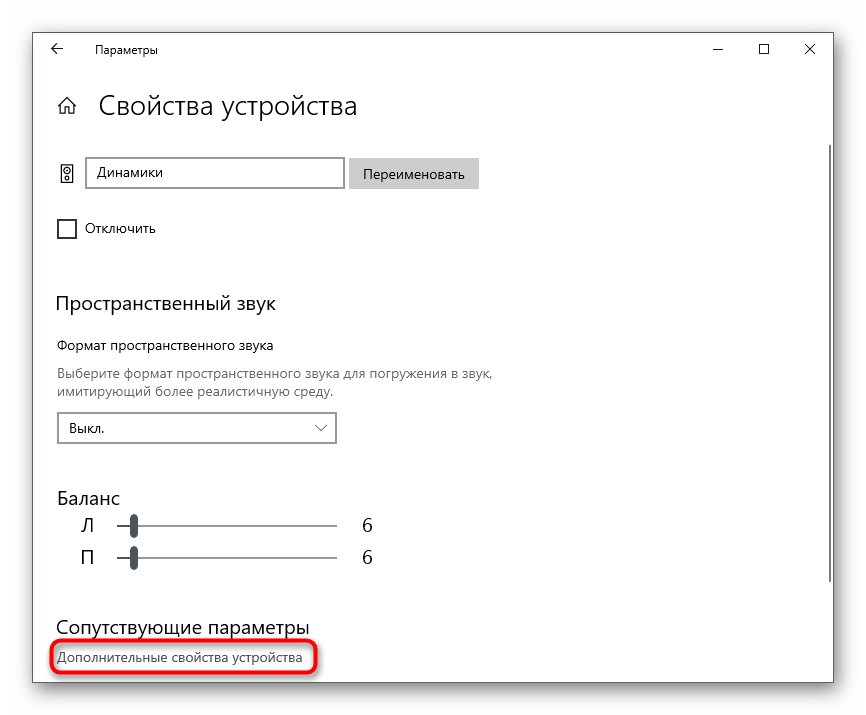Click the Параметры window title text
The width and height of the screenshot is (866, 715).
126,49
